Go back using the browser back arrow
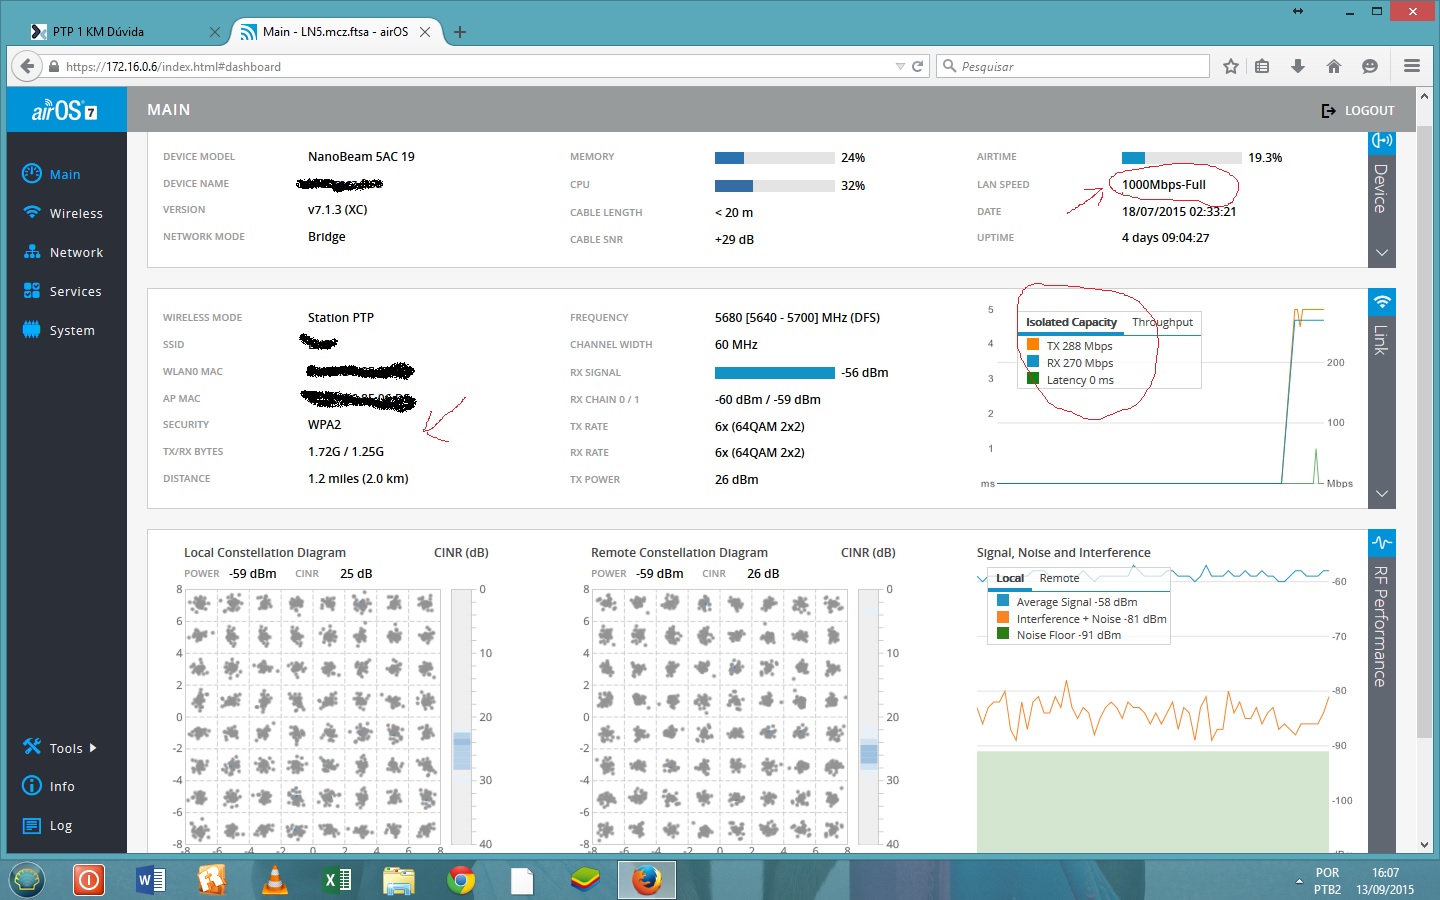This screenshot has height=900, width=1440. point(27,66)
